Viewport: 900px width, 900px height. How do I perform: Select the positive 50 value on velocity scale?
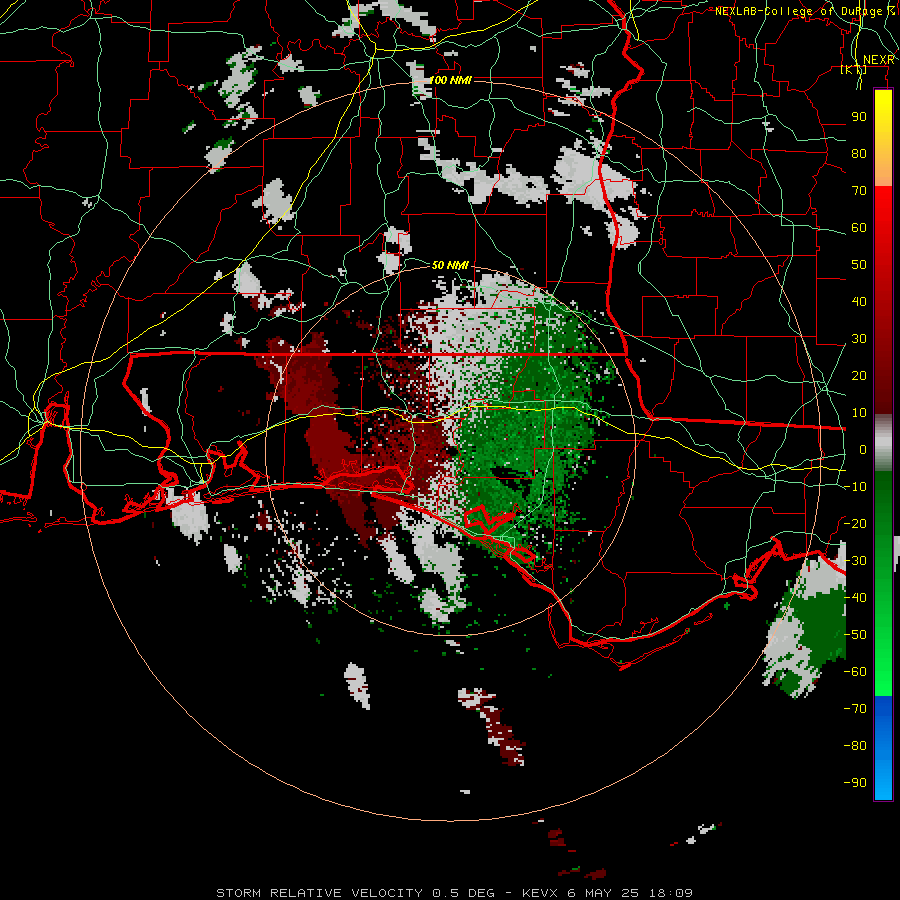[x=859, y=265]
